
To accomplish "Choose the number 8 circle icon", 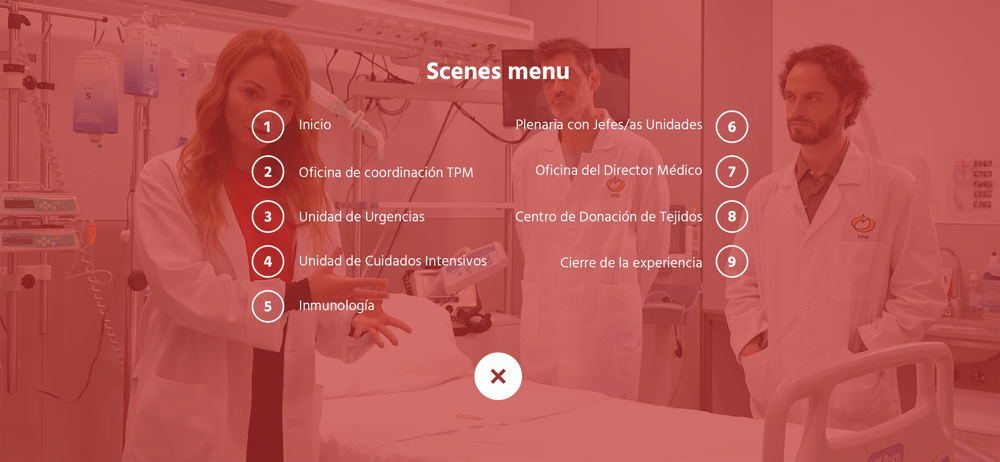I will (x=732, y=216).
